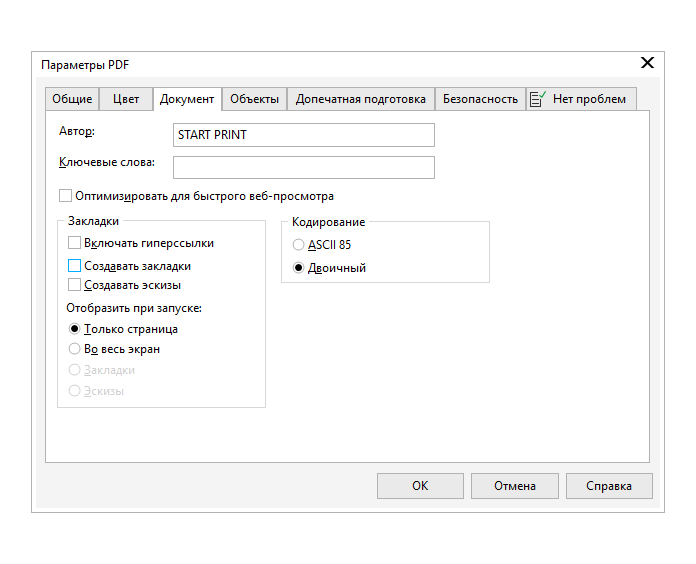This screenshot has height=564, width=696.
Task: Click the preflight checklist icon in tab
Action: click(x=538, y=99)
